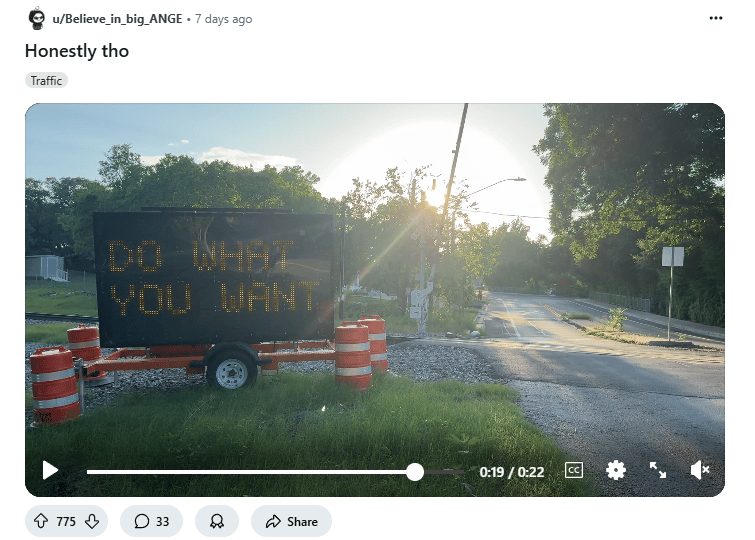The image size is (755, 540).
Task: Select the Traffic flair tag
Action: pos(46,80)
